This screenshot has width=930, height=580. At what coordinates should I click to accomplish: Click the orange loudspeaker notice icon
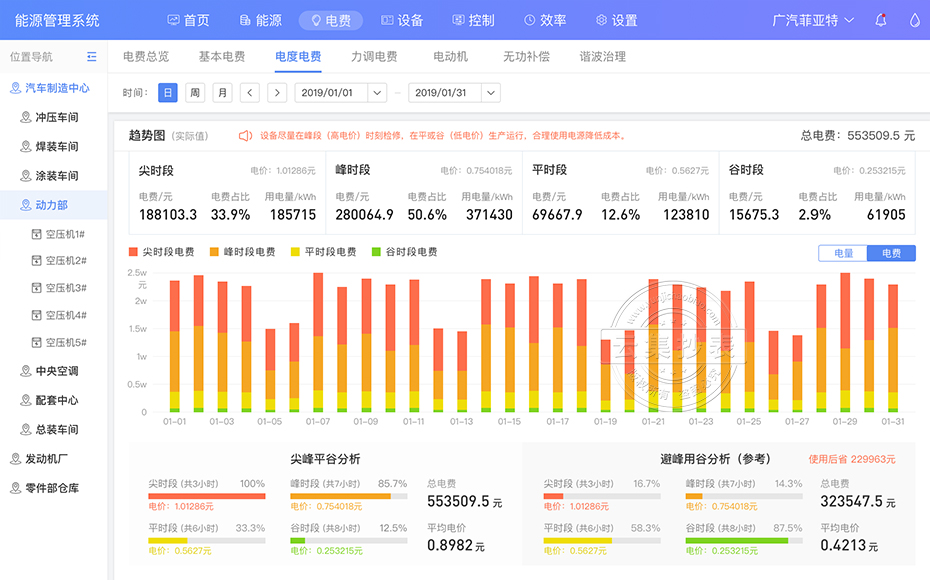245,136
